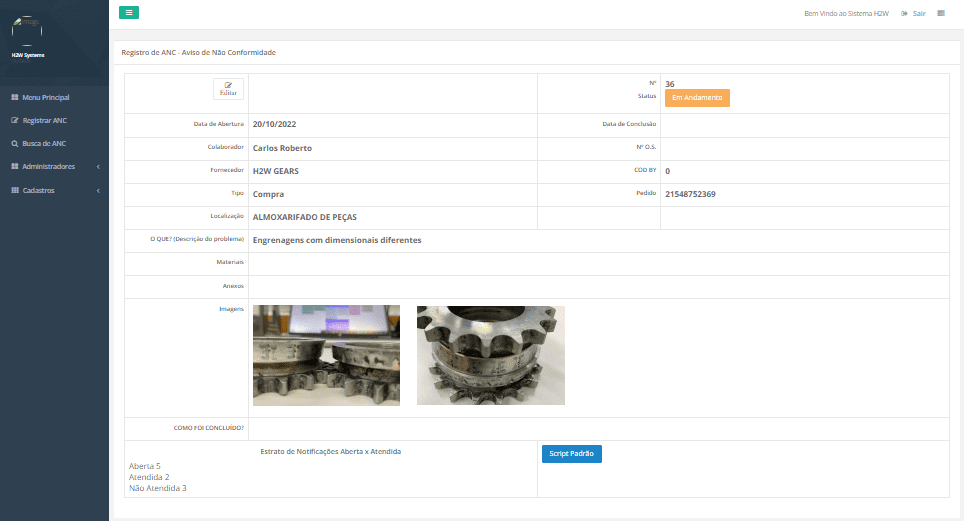Select type value Compra
Viewport: 964px width, 521px height.
tap(268, 194)
